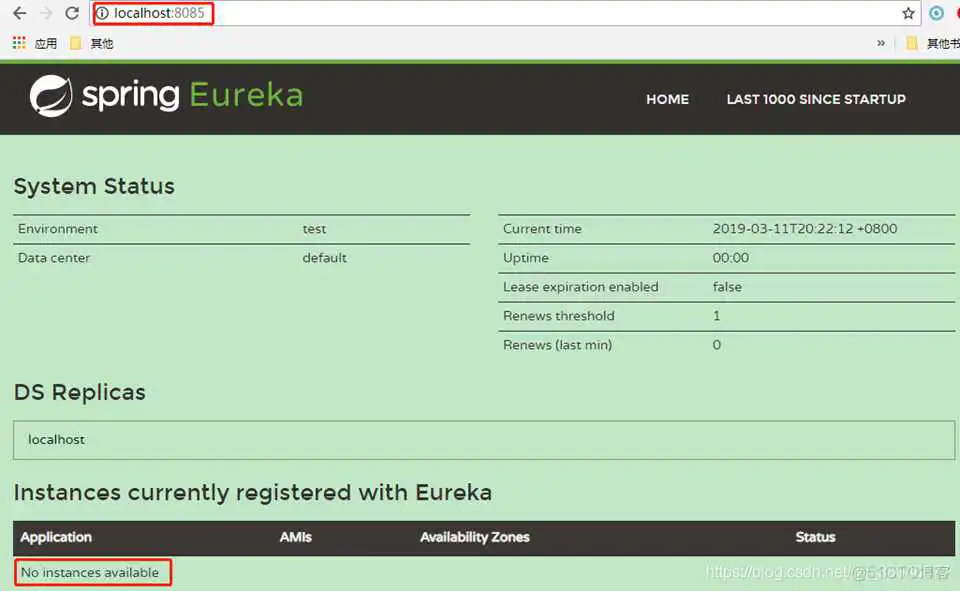
Task: Show hidden bookmarks via the chevron
Action: tap(880, 43)
